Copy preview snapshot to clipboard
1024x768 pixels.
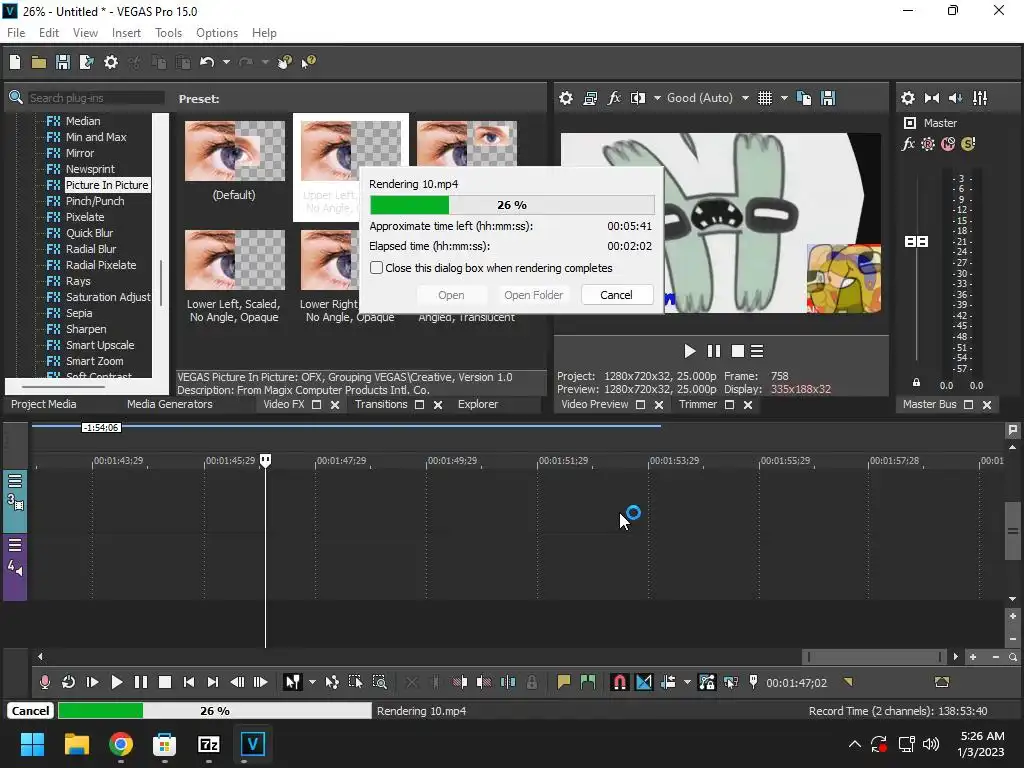804,98
